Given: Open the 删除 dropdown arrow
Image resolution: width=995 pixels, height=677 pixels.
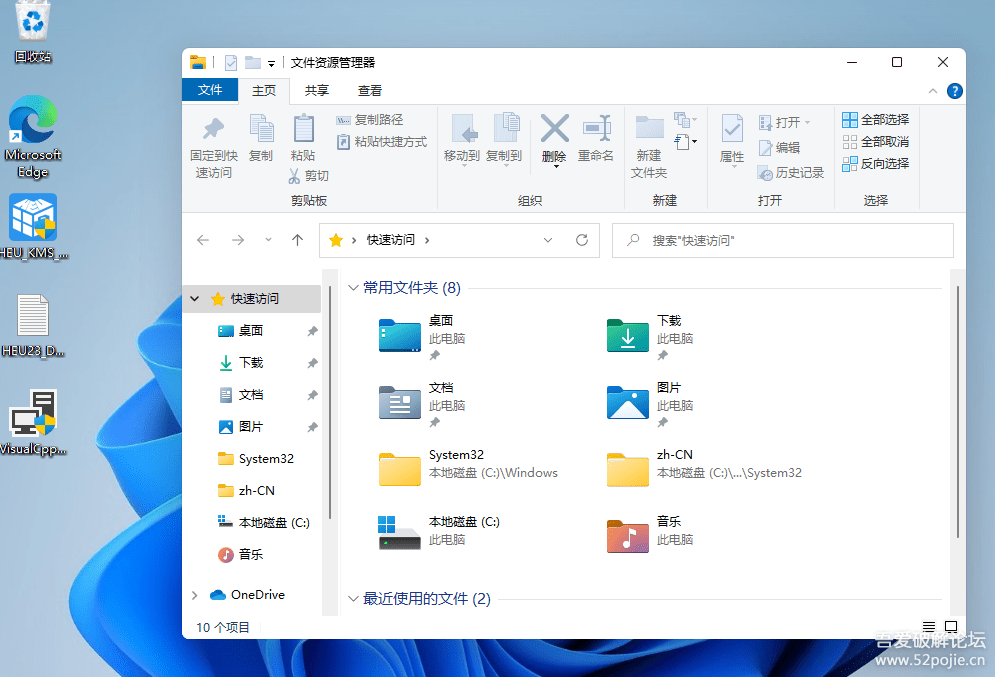Looking at the screenshot, I should click(556, 166).
